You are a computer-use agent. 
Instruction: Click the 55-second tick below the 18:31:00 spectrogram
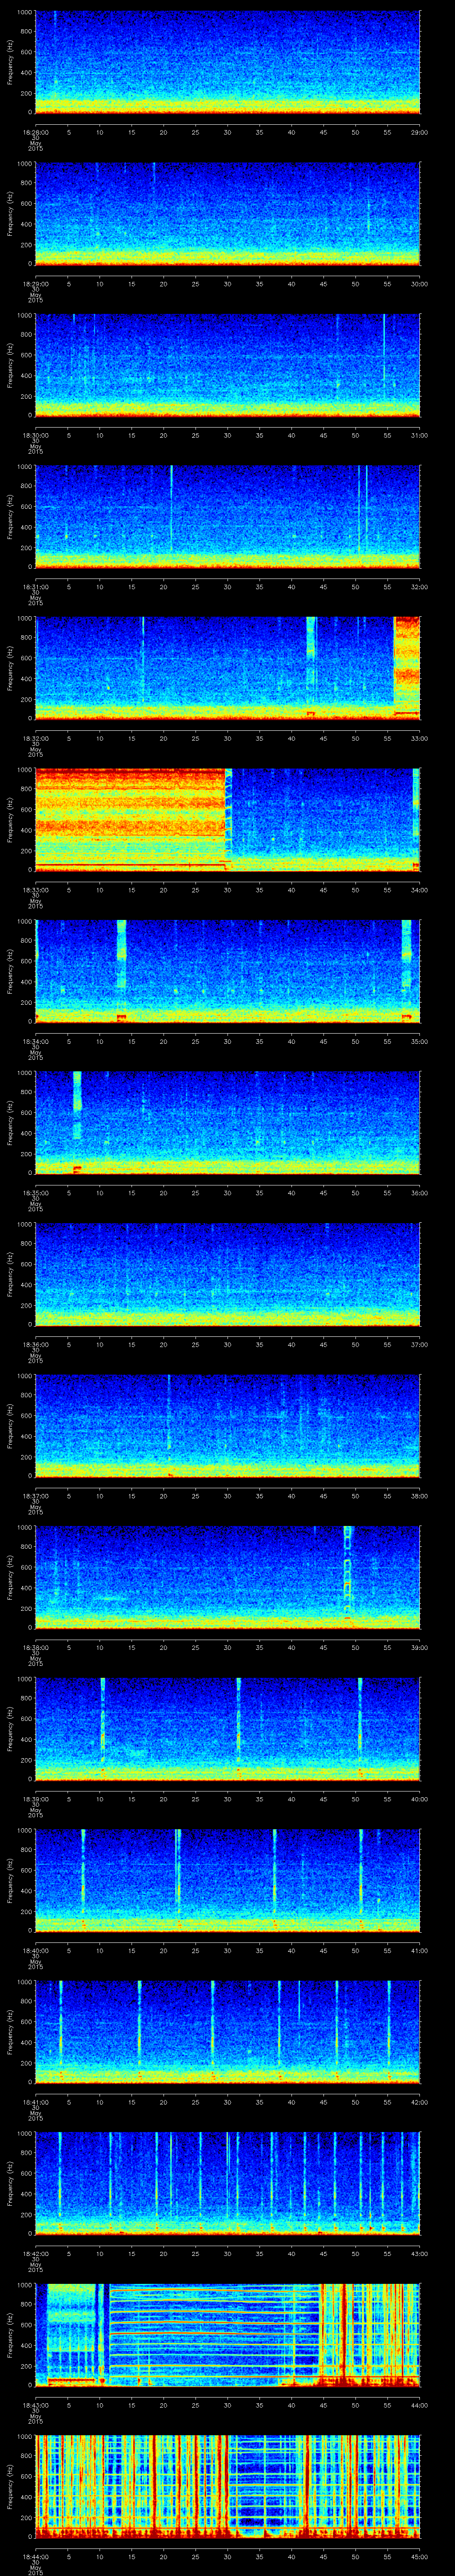click(387, 586)
